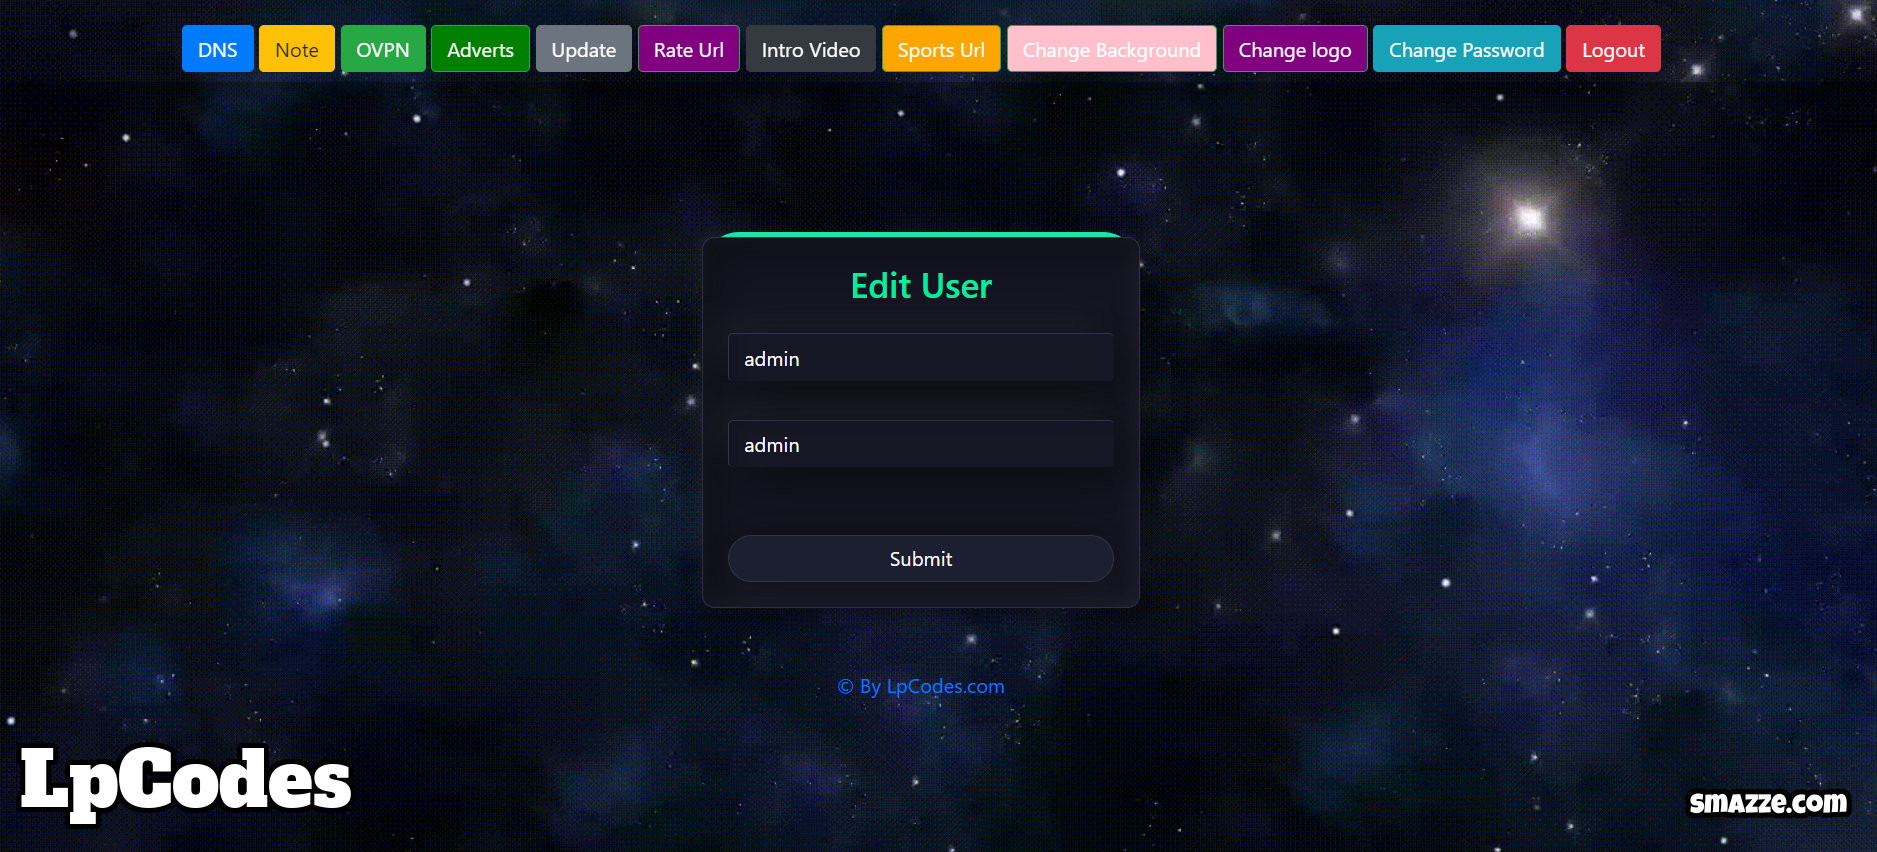Go to Intro Video settings
1877x852 pixels.
[811, 49]
